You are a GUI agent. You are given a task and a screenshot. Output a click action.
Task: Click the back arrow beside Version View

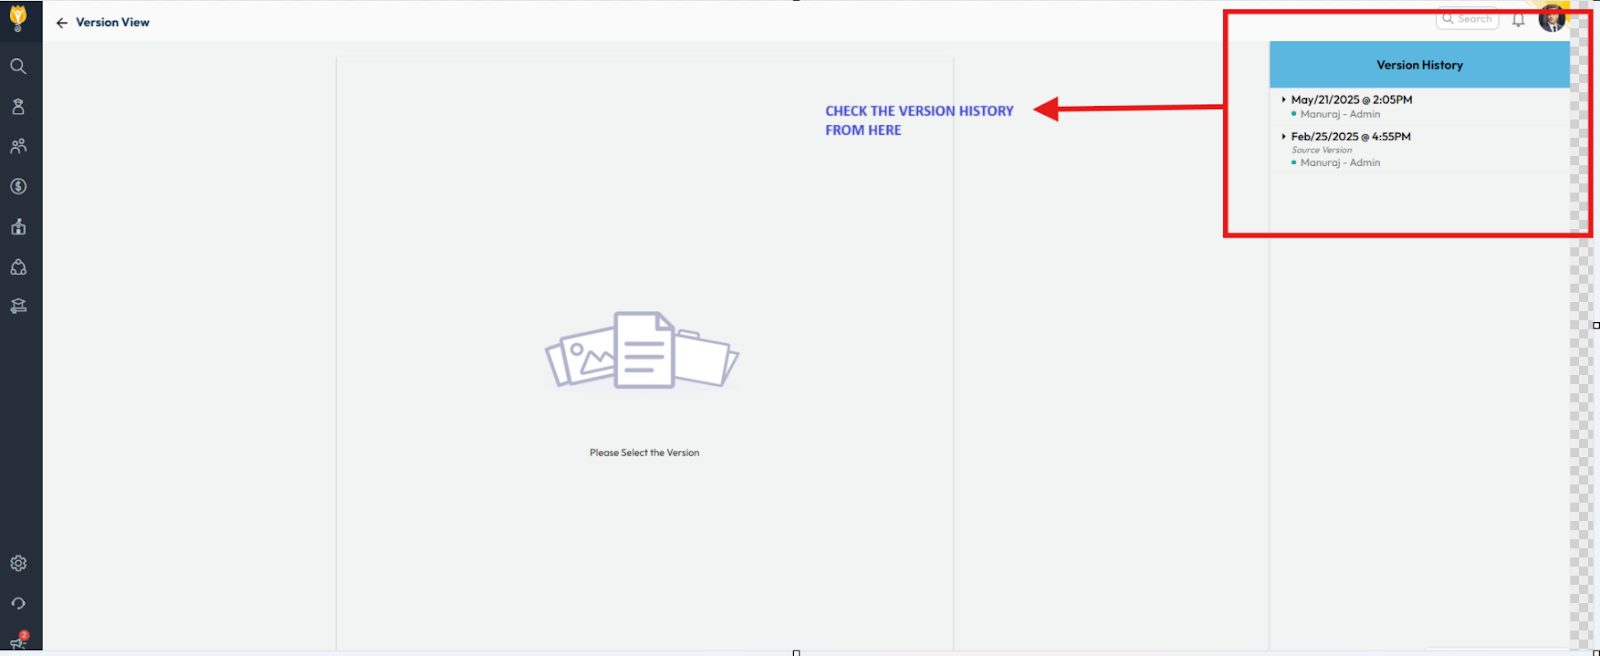62,23
